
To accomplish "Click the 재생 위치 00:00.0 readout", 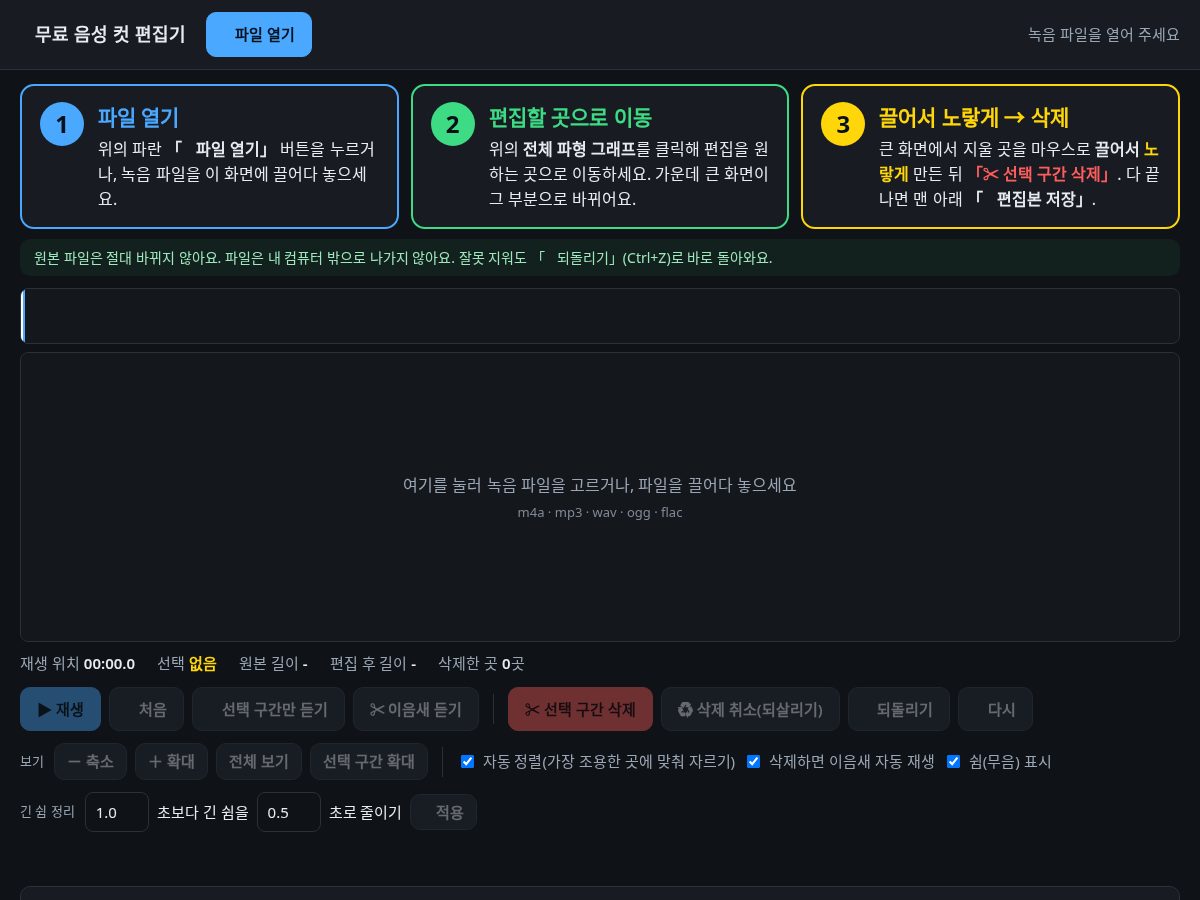I will tap(77, 663).
